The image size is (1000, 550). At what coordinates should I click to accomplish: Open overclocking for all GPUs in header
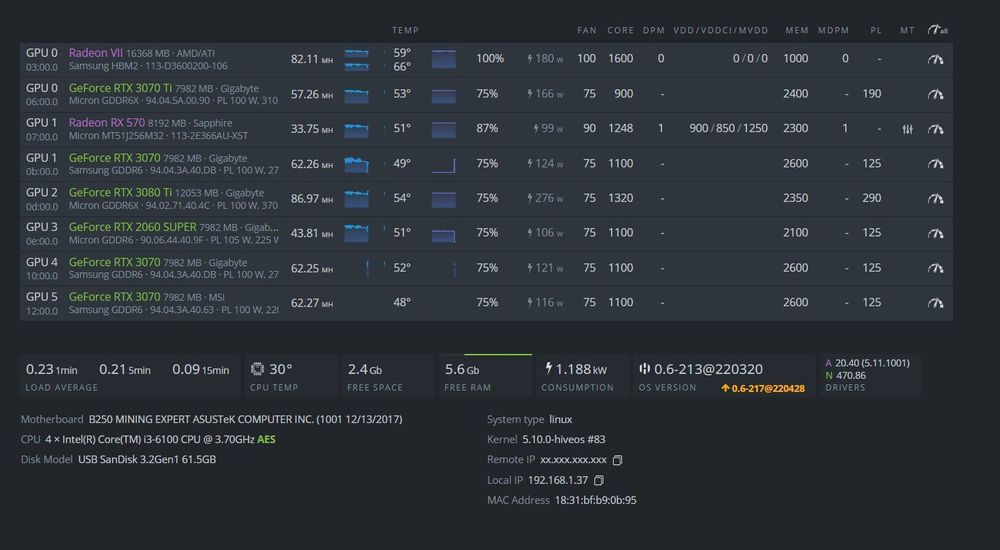pyautogui.click(x=937, y=30)
